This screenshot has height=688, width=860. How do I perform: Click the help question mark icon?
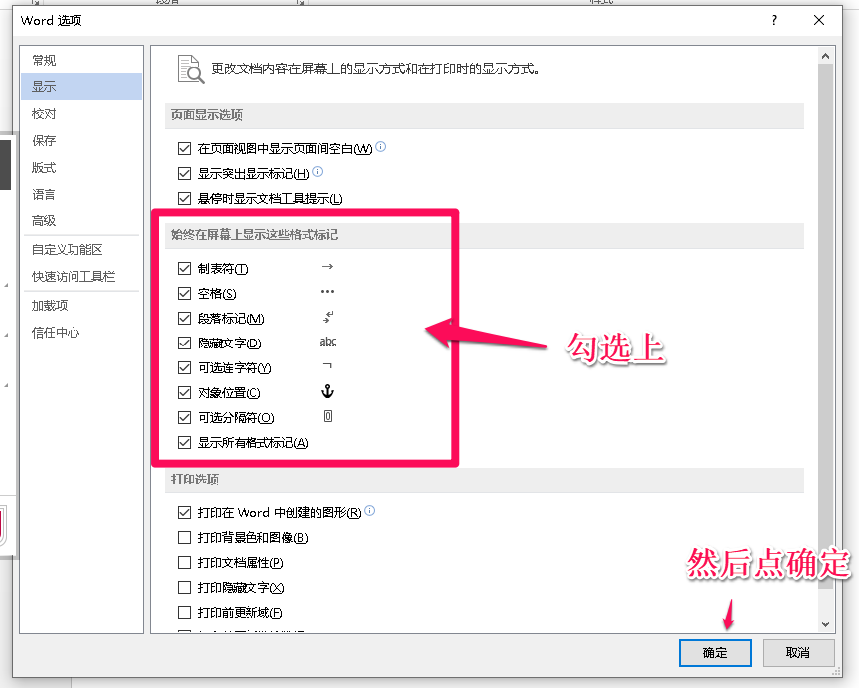coord(774,20)
